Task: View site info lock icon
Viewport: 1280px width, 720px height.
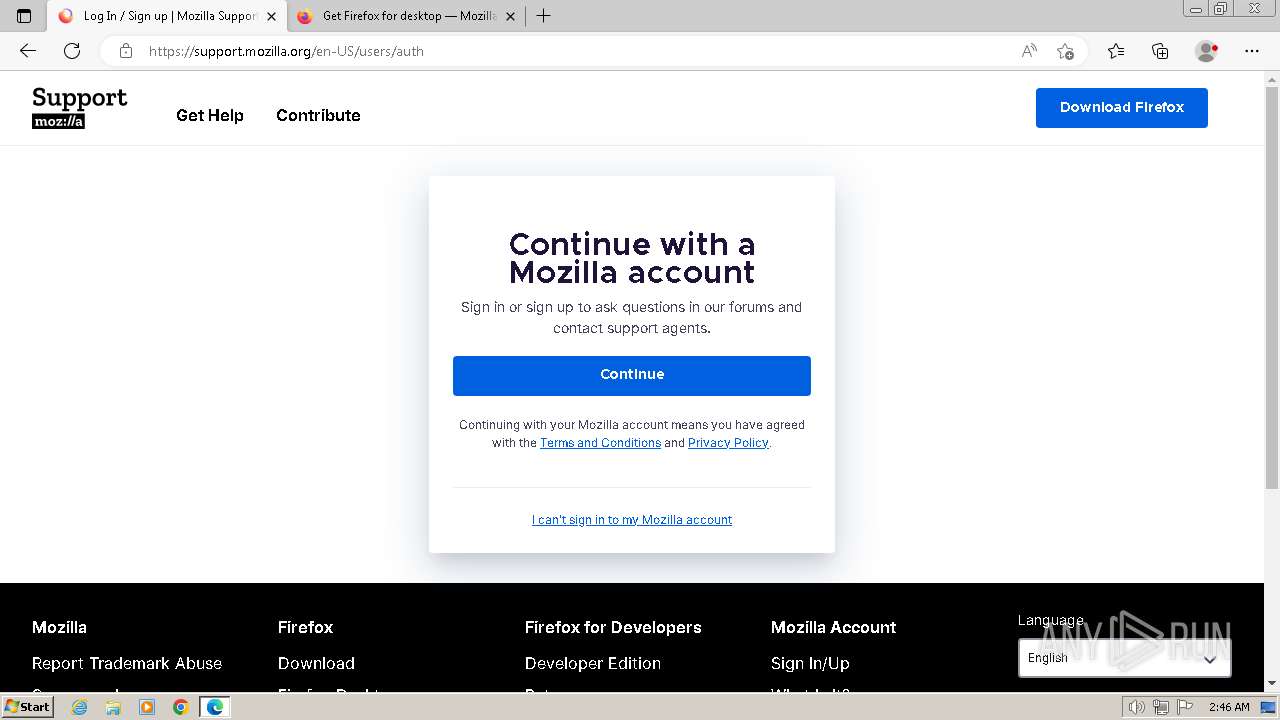Action: [x=126, y=51]
